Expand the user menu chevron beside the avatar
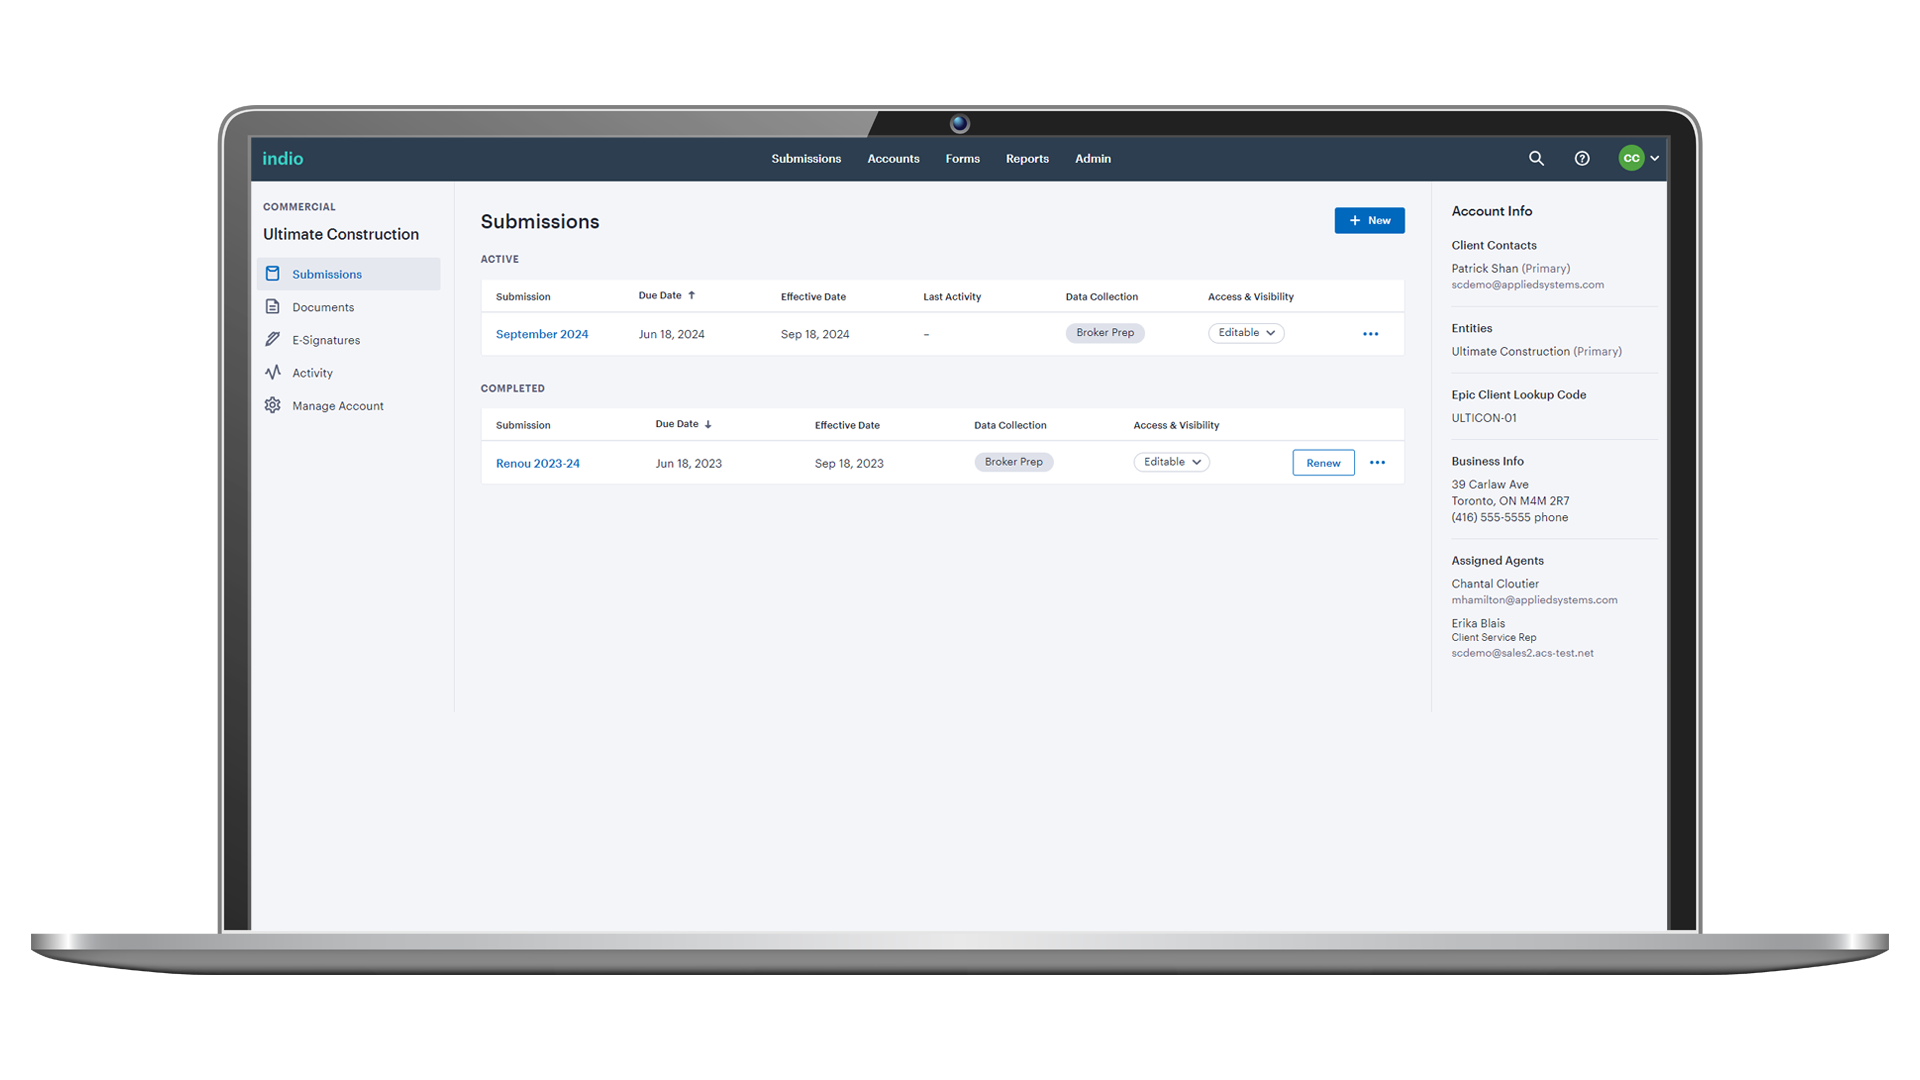The image size is (1920, 1080). pyautogui.click(x=1655, y=158)
